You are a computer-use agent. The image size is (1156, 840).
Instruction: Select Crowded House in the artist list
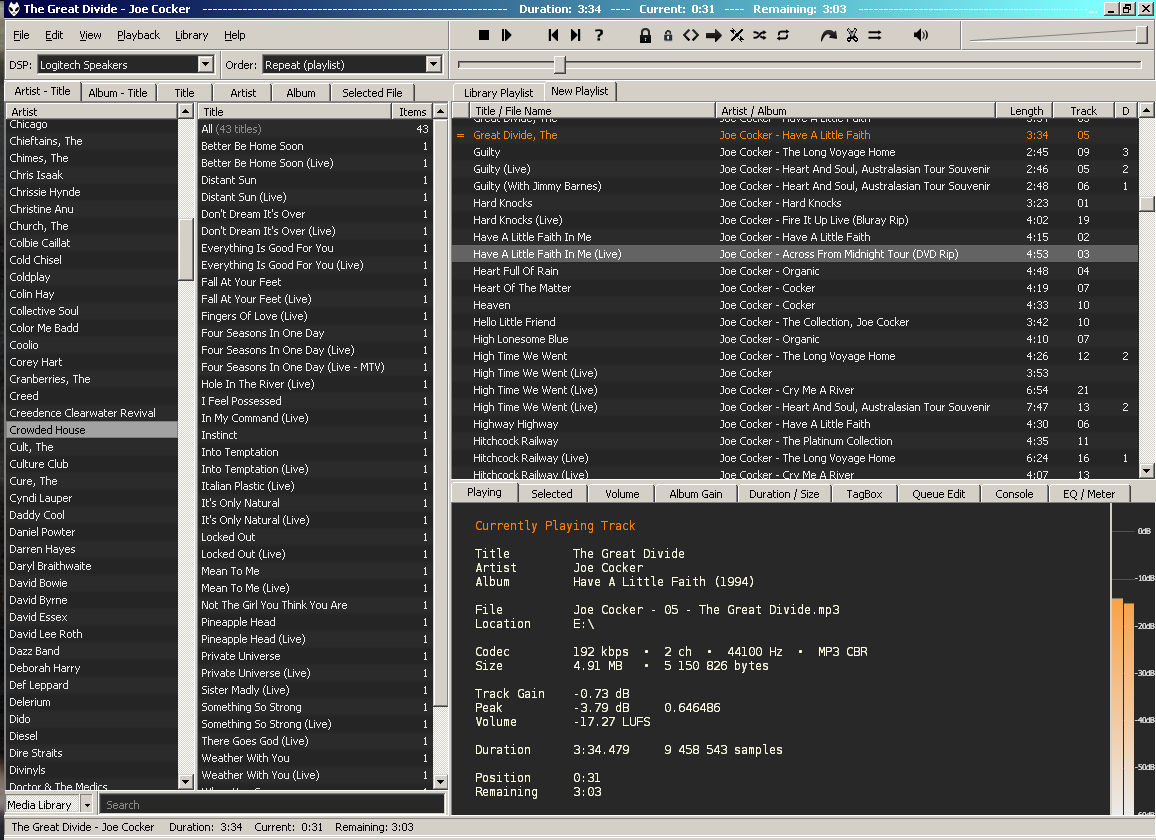(47, 430)
